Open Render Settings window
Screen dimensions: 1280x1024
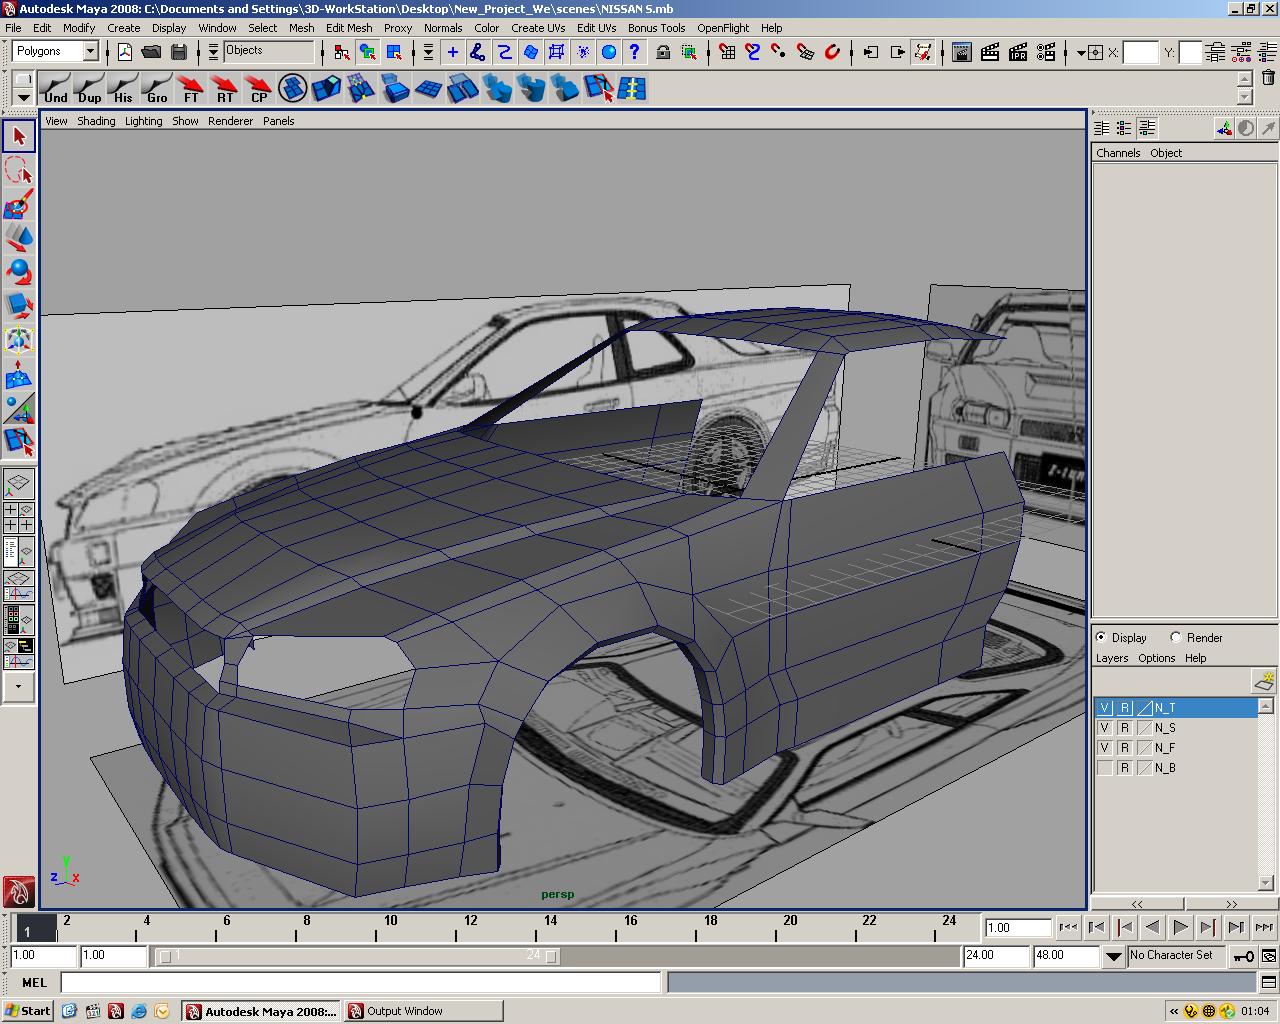[1046, 52]
